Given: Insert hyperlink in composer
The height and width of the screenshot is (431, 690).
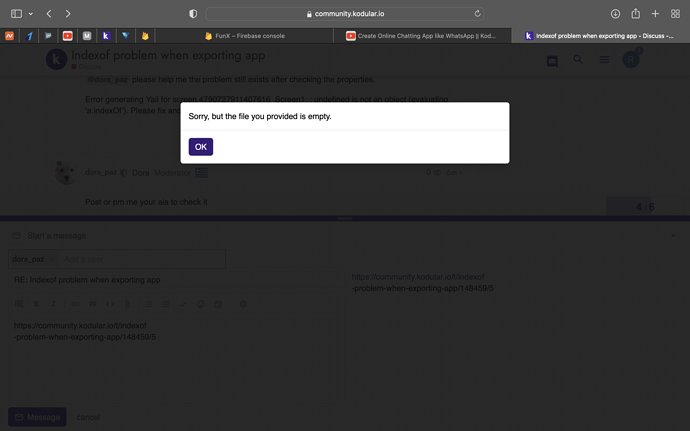Looking at the screenshot, I should (75, 304).
